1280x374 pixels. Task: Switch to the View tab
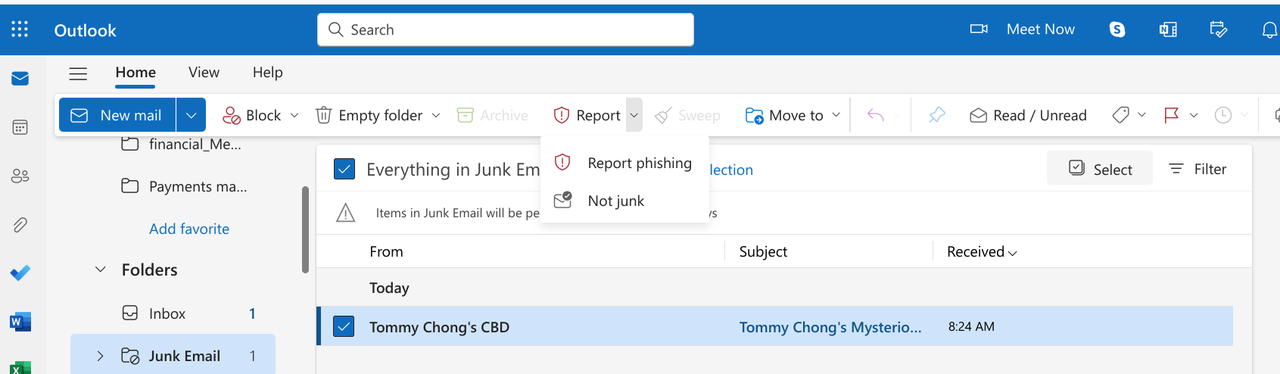204,72
